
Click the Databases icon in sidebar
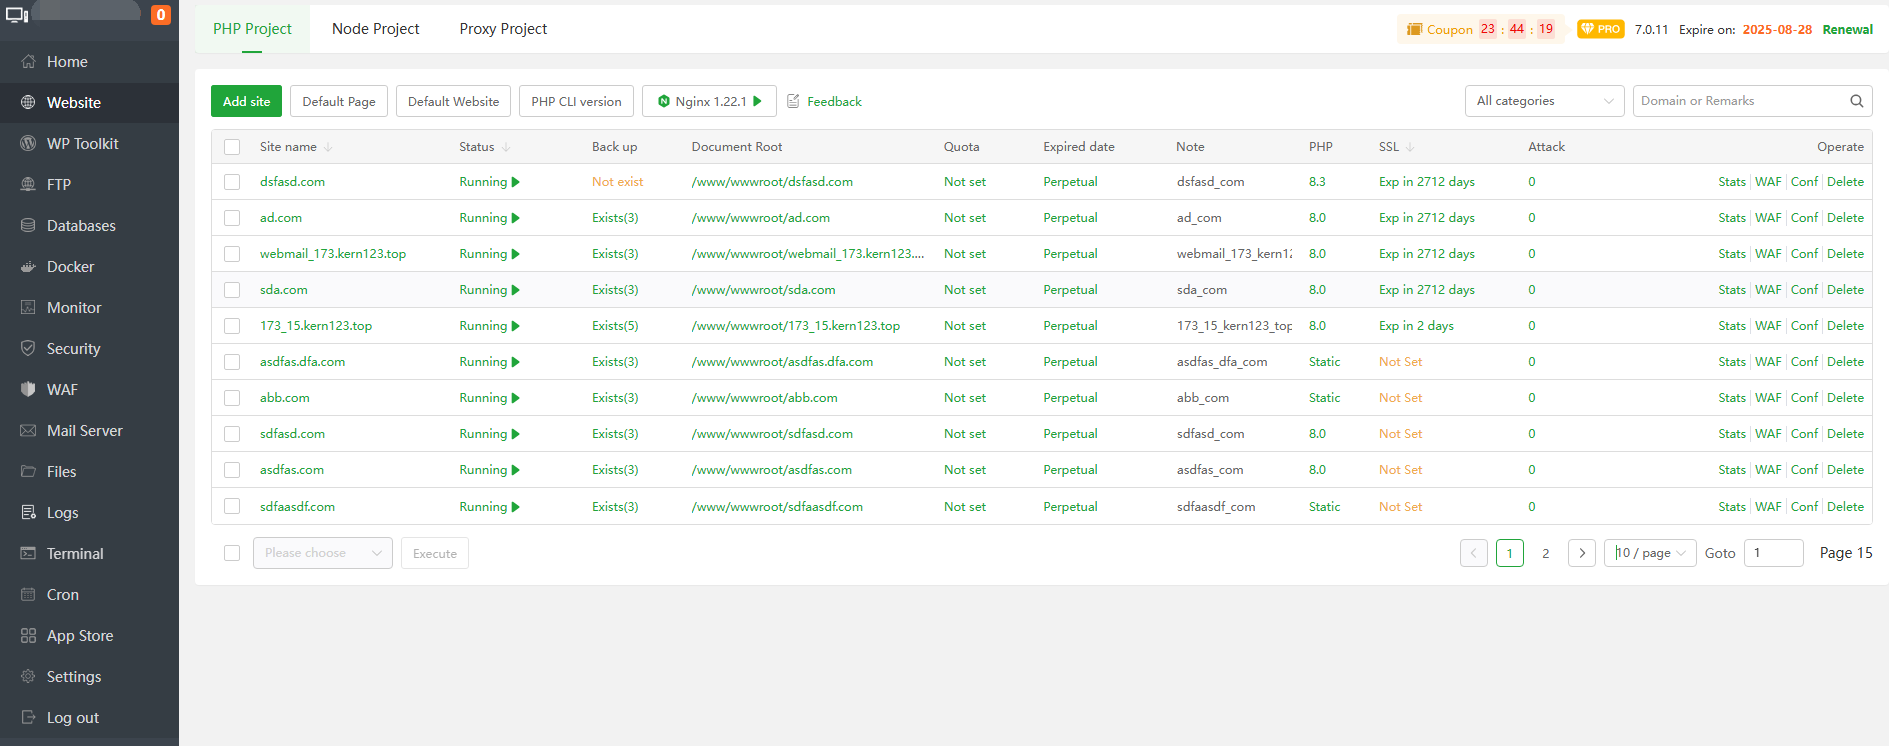click(28, 225)
